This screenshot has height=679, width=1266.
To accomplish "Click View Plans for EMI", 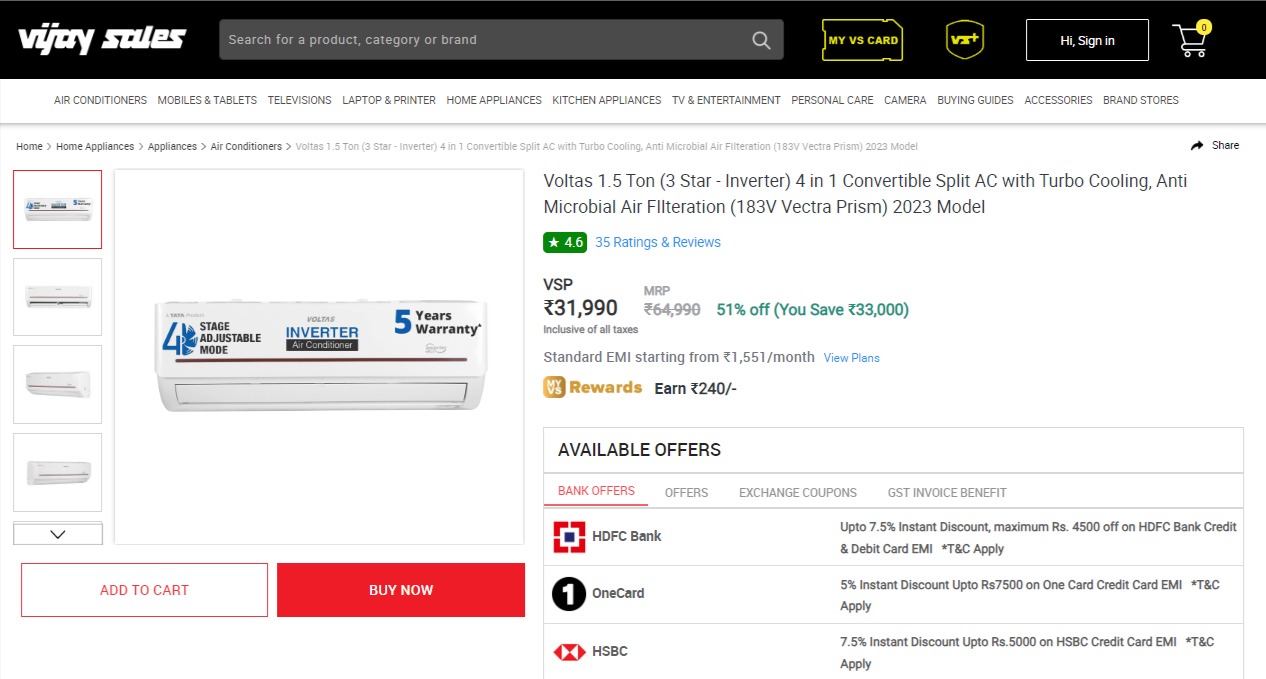I will point(852,358).
